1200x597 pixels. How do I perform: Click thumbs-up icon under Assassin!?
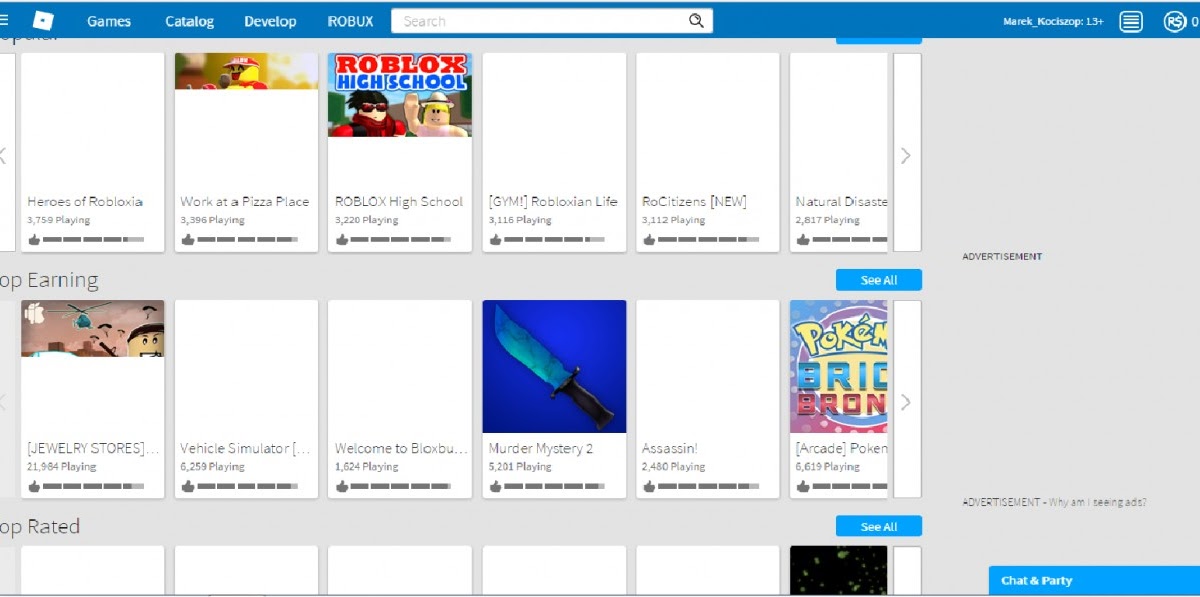[x=649, y=487]
